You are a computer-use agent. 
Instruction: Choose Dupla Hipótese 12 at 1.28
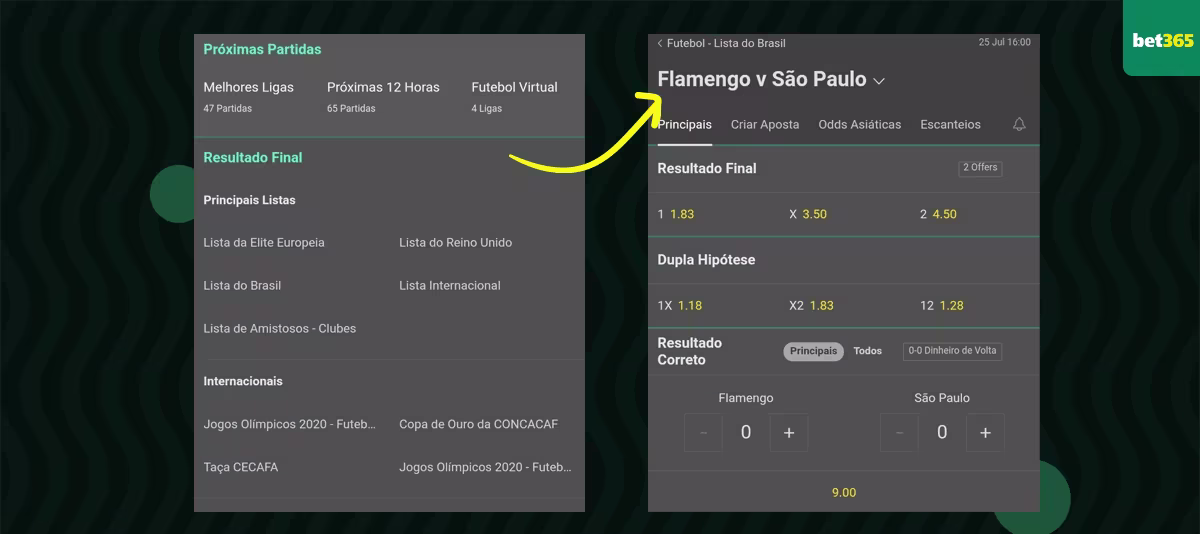(942, 305)
